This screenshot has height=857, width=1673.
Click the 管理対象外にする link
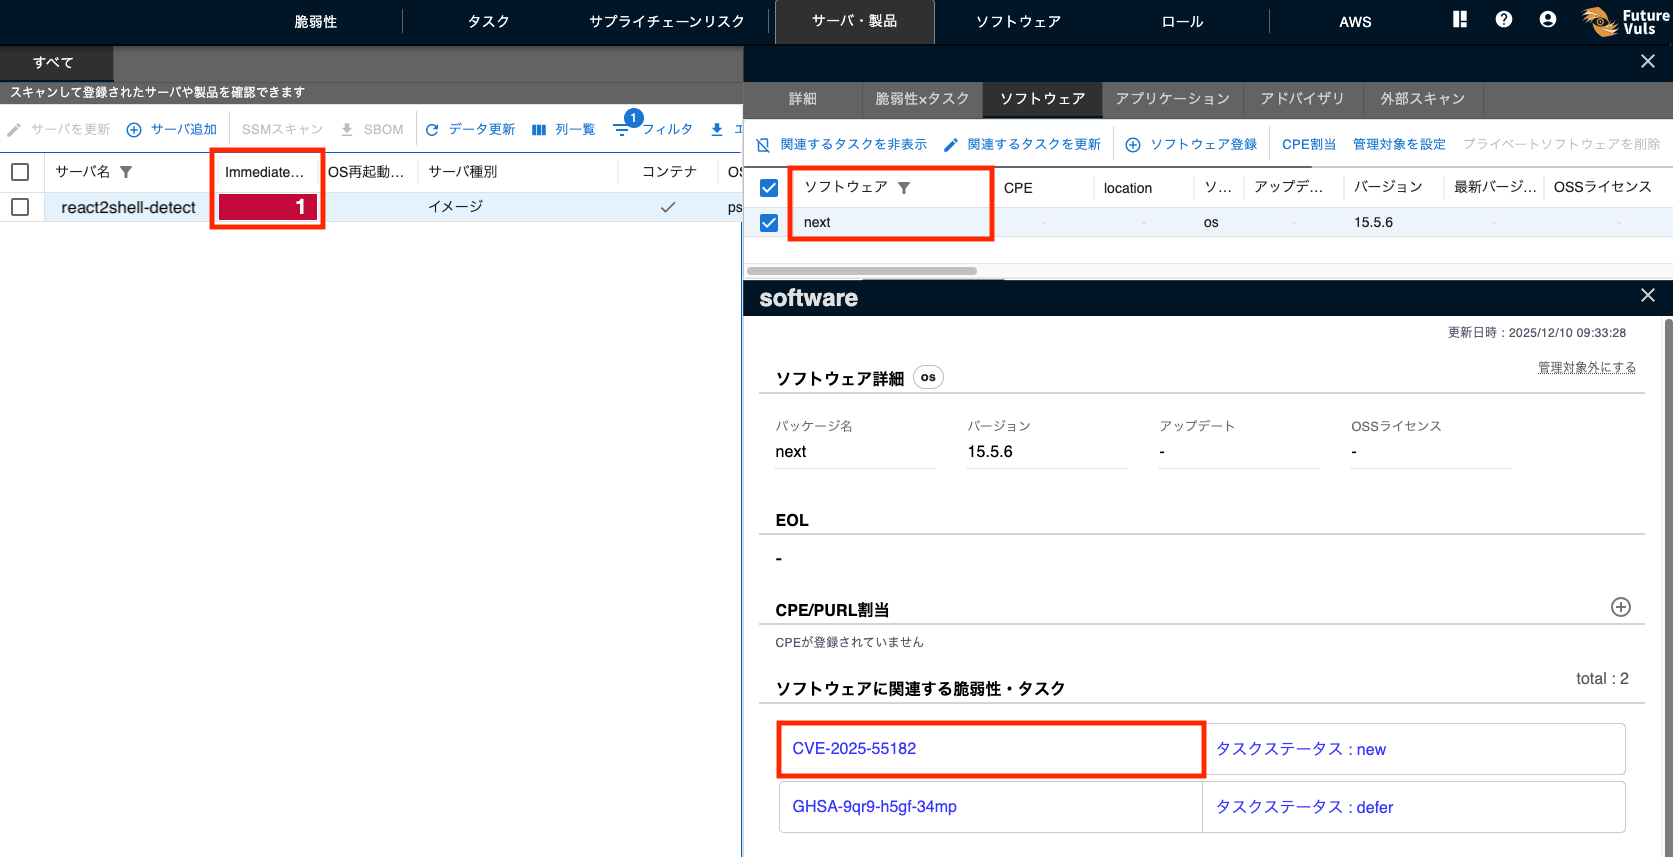click(1586, 368)
